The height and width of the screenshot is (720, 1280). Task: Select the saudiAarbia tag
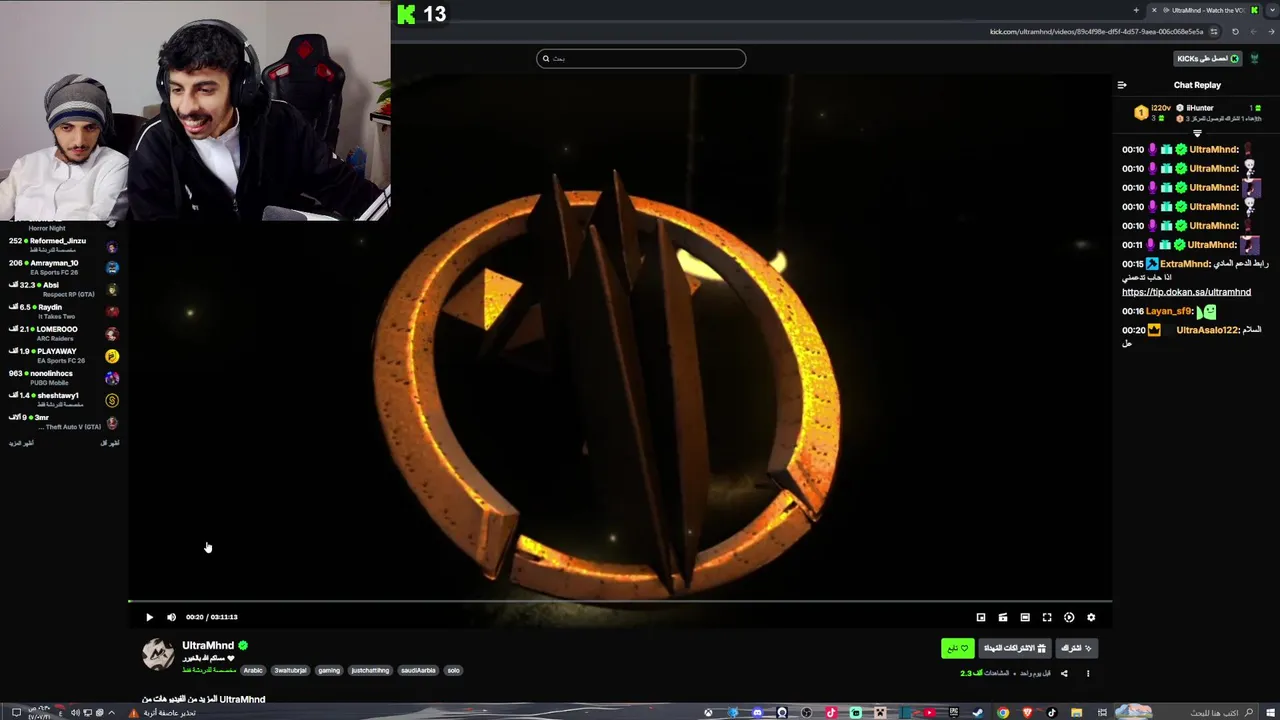pos(418,670)
